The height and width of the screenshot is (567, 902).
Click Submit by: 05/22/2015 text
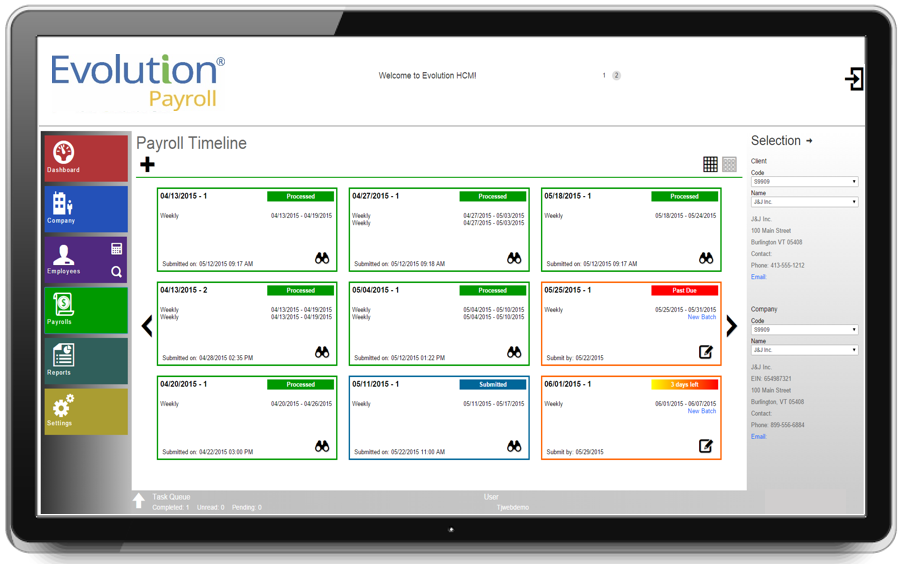pyautogui.click(x=575, y=358)
